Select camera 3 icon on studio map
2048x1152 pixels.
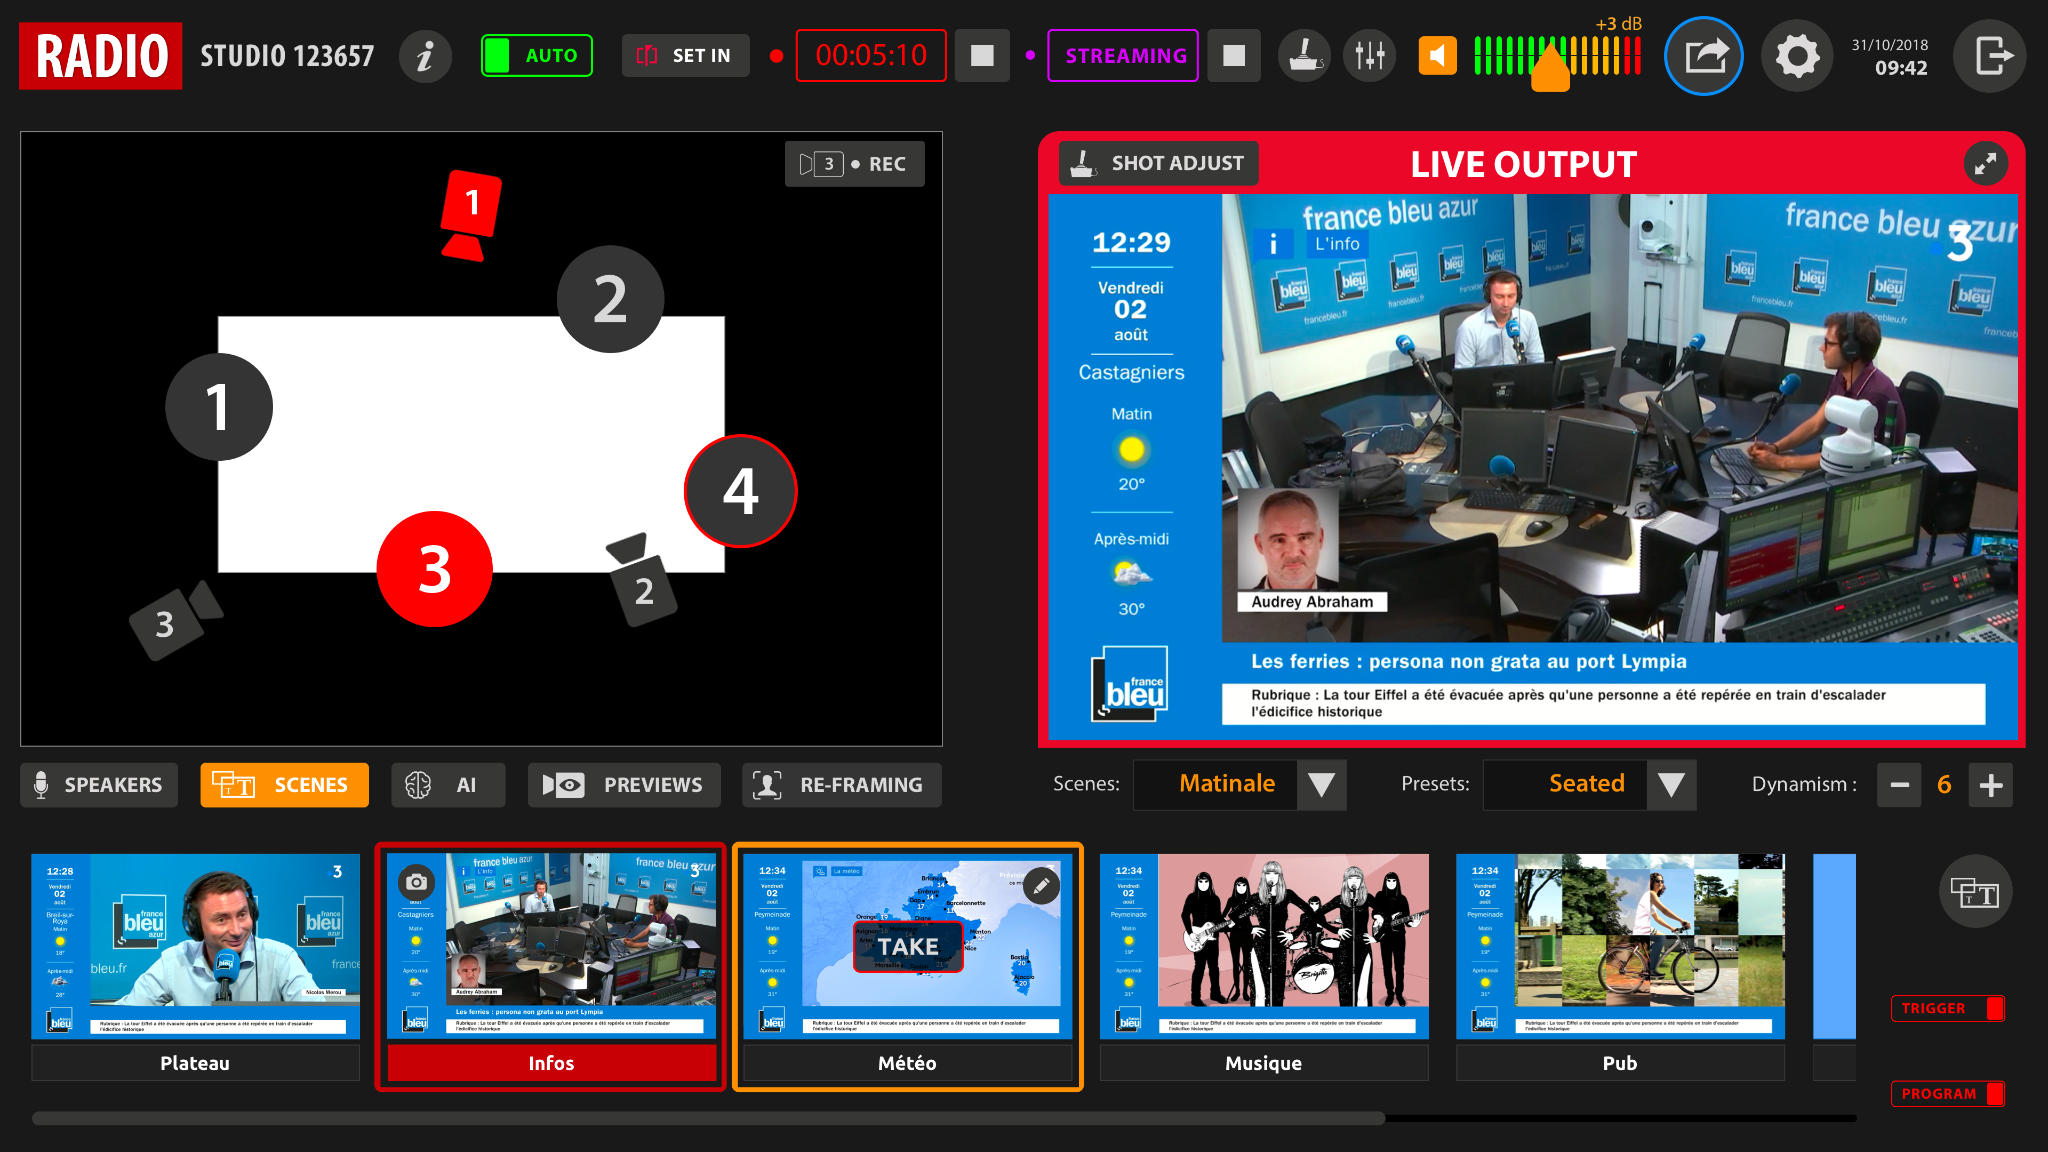pyautogui.click(x=175, y=621)
